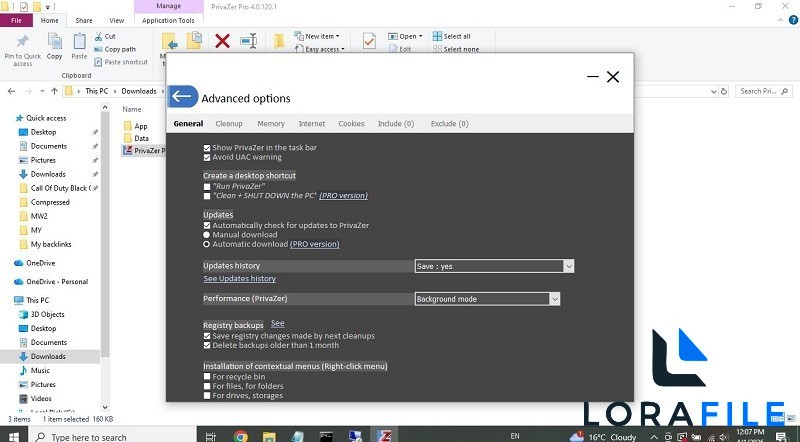
Task: Click Cut in the Clipboard group
Action: [105, 36]
